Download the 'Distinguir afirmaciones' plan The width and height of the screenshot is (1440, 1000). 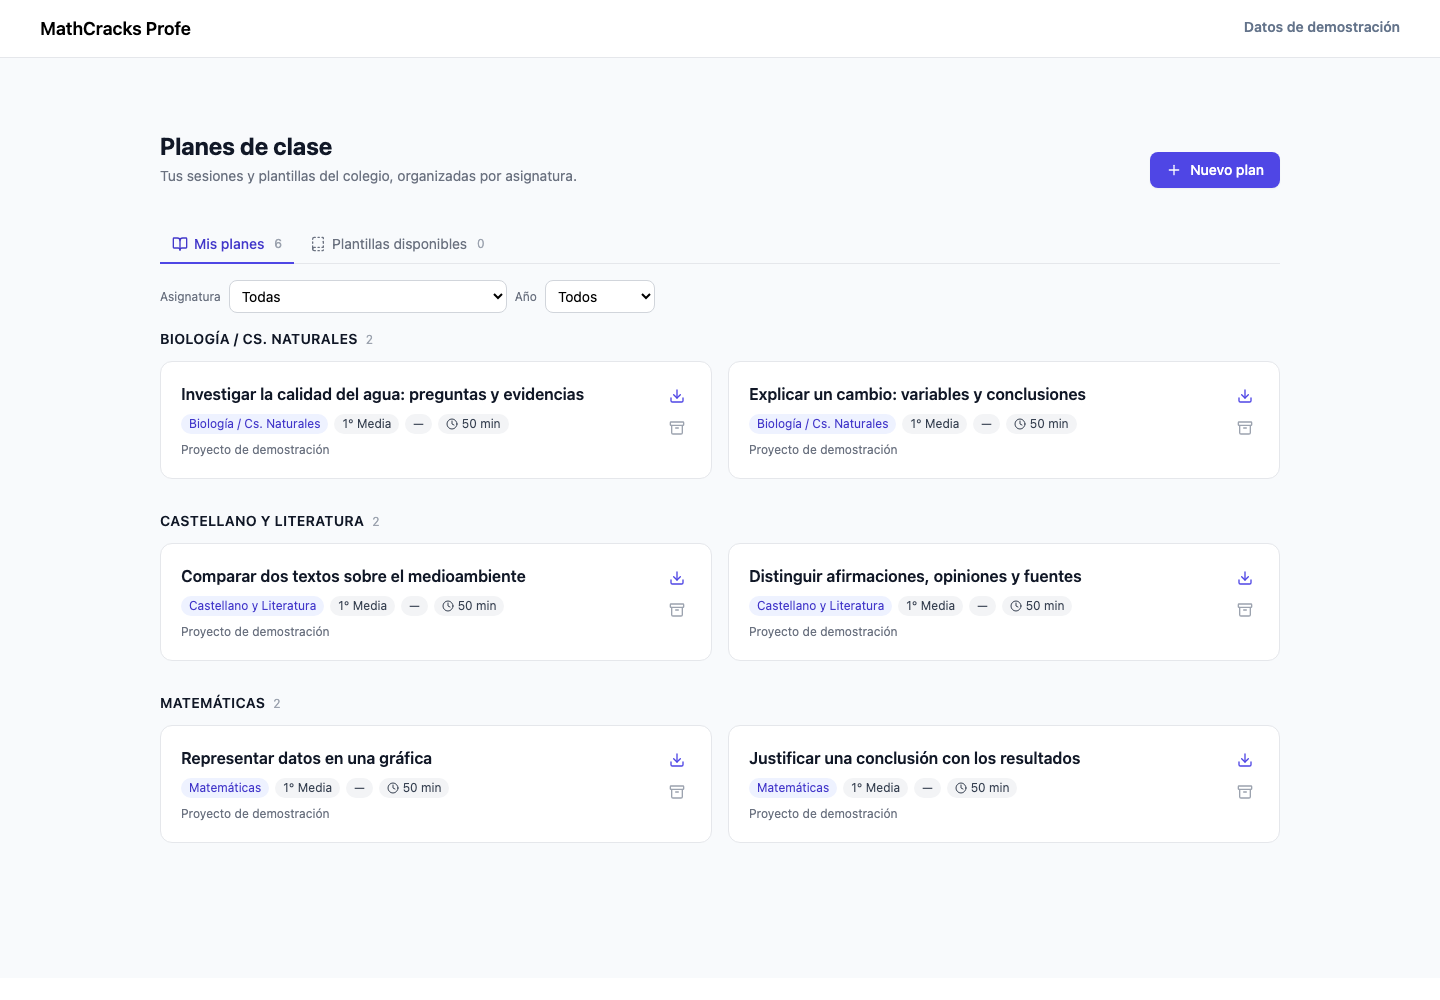click(x=1245, y=578)
